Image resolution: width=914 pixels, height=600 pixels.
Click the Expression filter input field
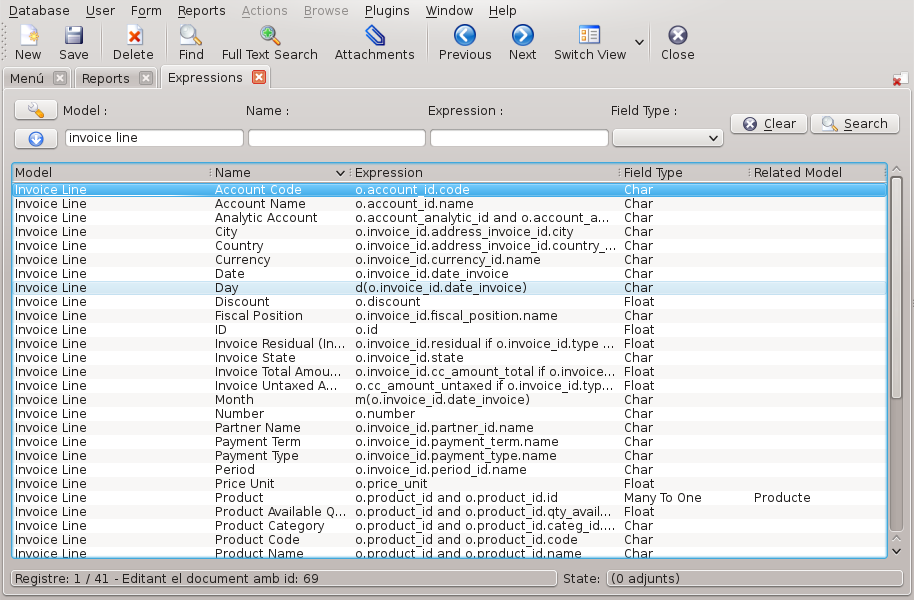pyautogui.click(x=519, y=138)
